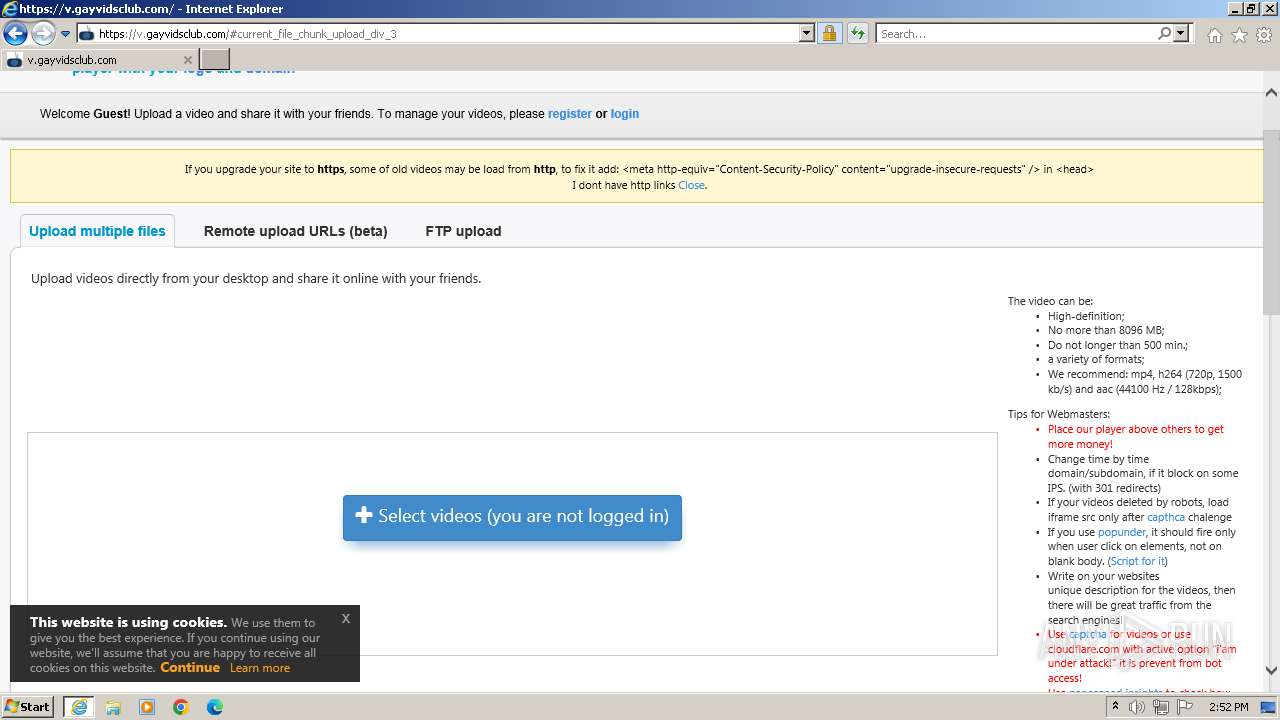Open the popunder link in tips
This screenshot has width=1280, height=720.
pos(1121,532)
